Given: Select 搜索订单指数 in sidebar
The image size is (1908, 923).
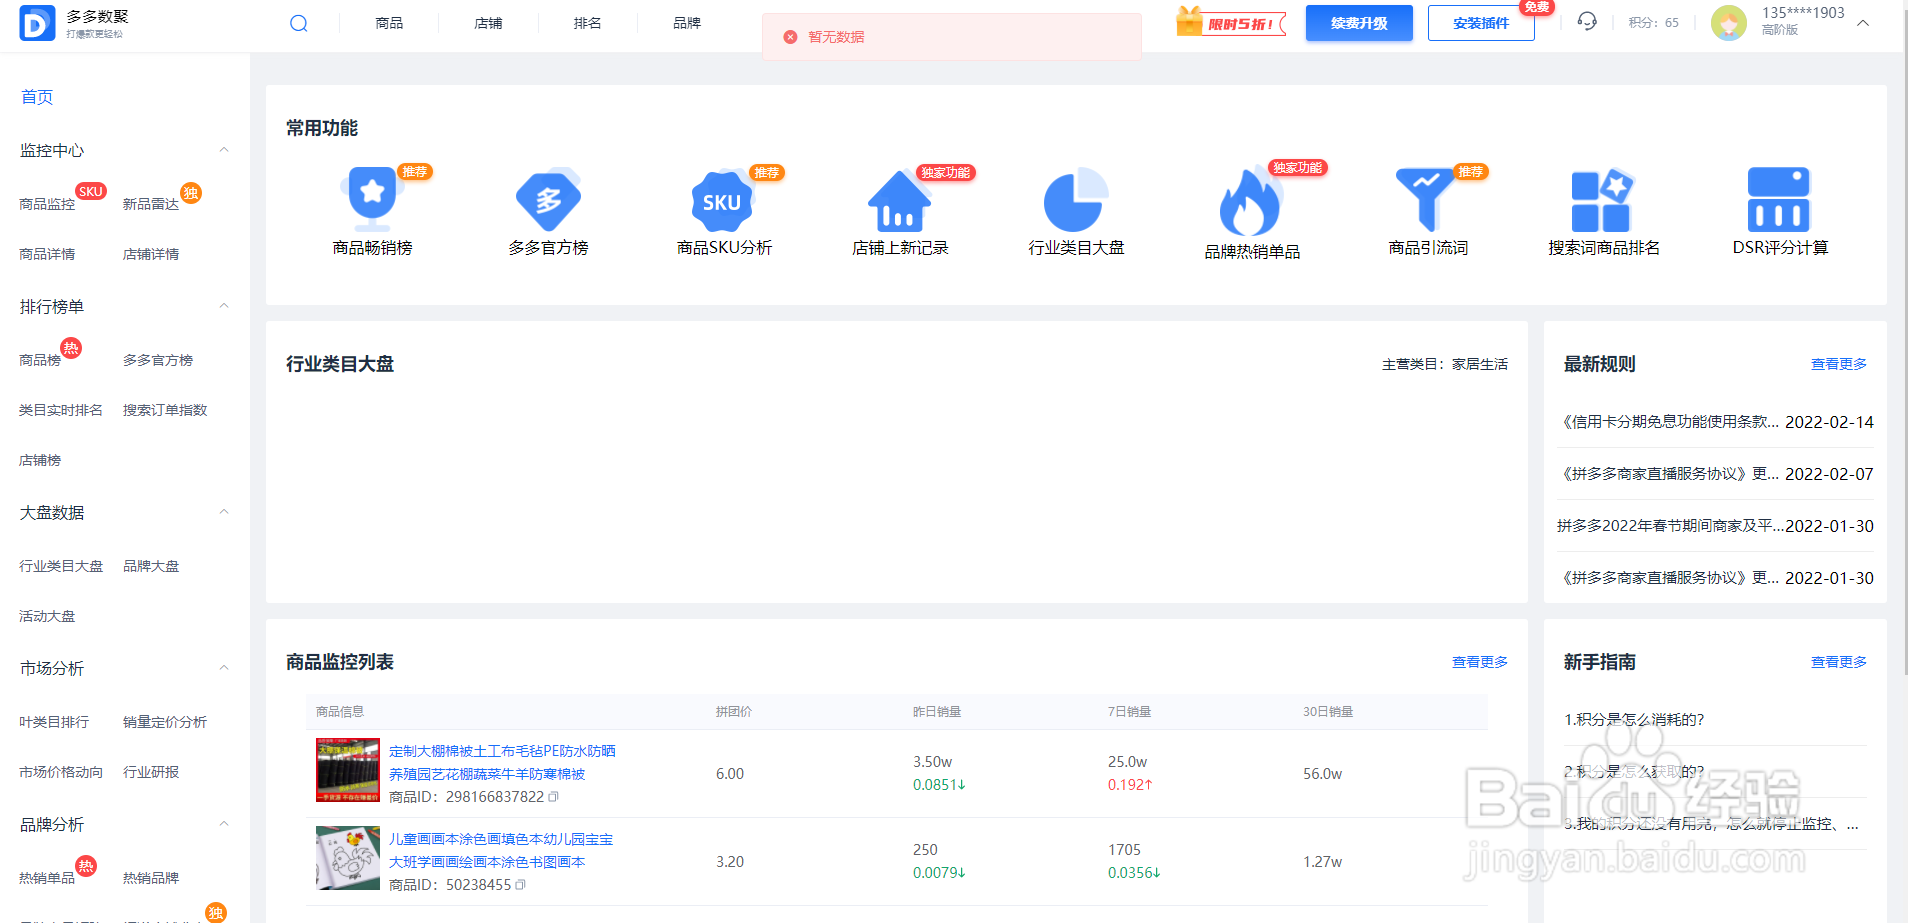Looking at the screenshot, I should pyautogui.click(x=165, y=410).
